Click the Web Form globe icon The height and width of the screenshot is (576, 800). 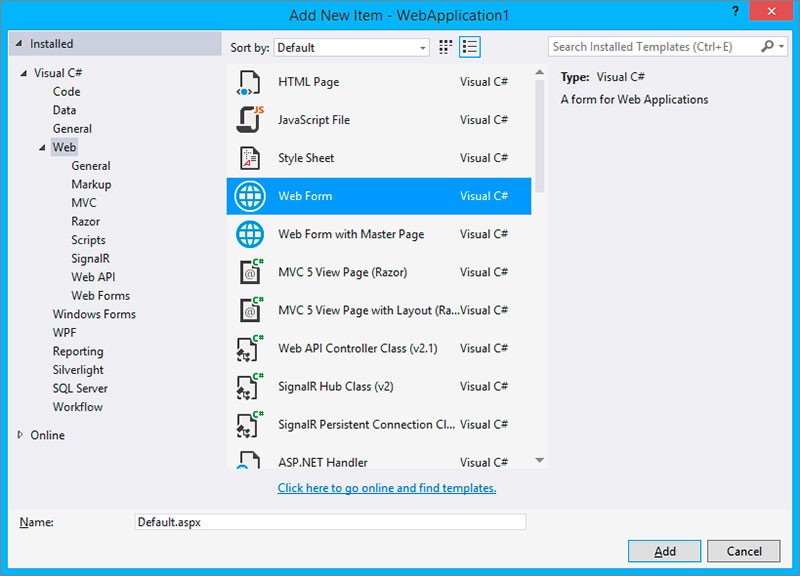[249, 196]
